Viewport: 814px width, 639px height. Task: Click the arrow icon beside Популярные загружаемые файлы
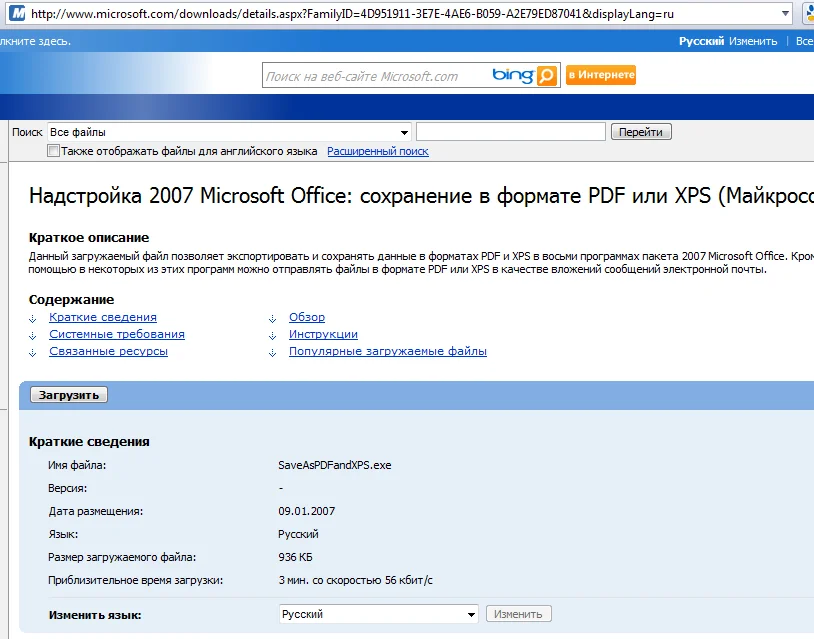click(x=273, y=353)
